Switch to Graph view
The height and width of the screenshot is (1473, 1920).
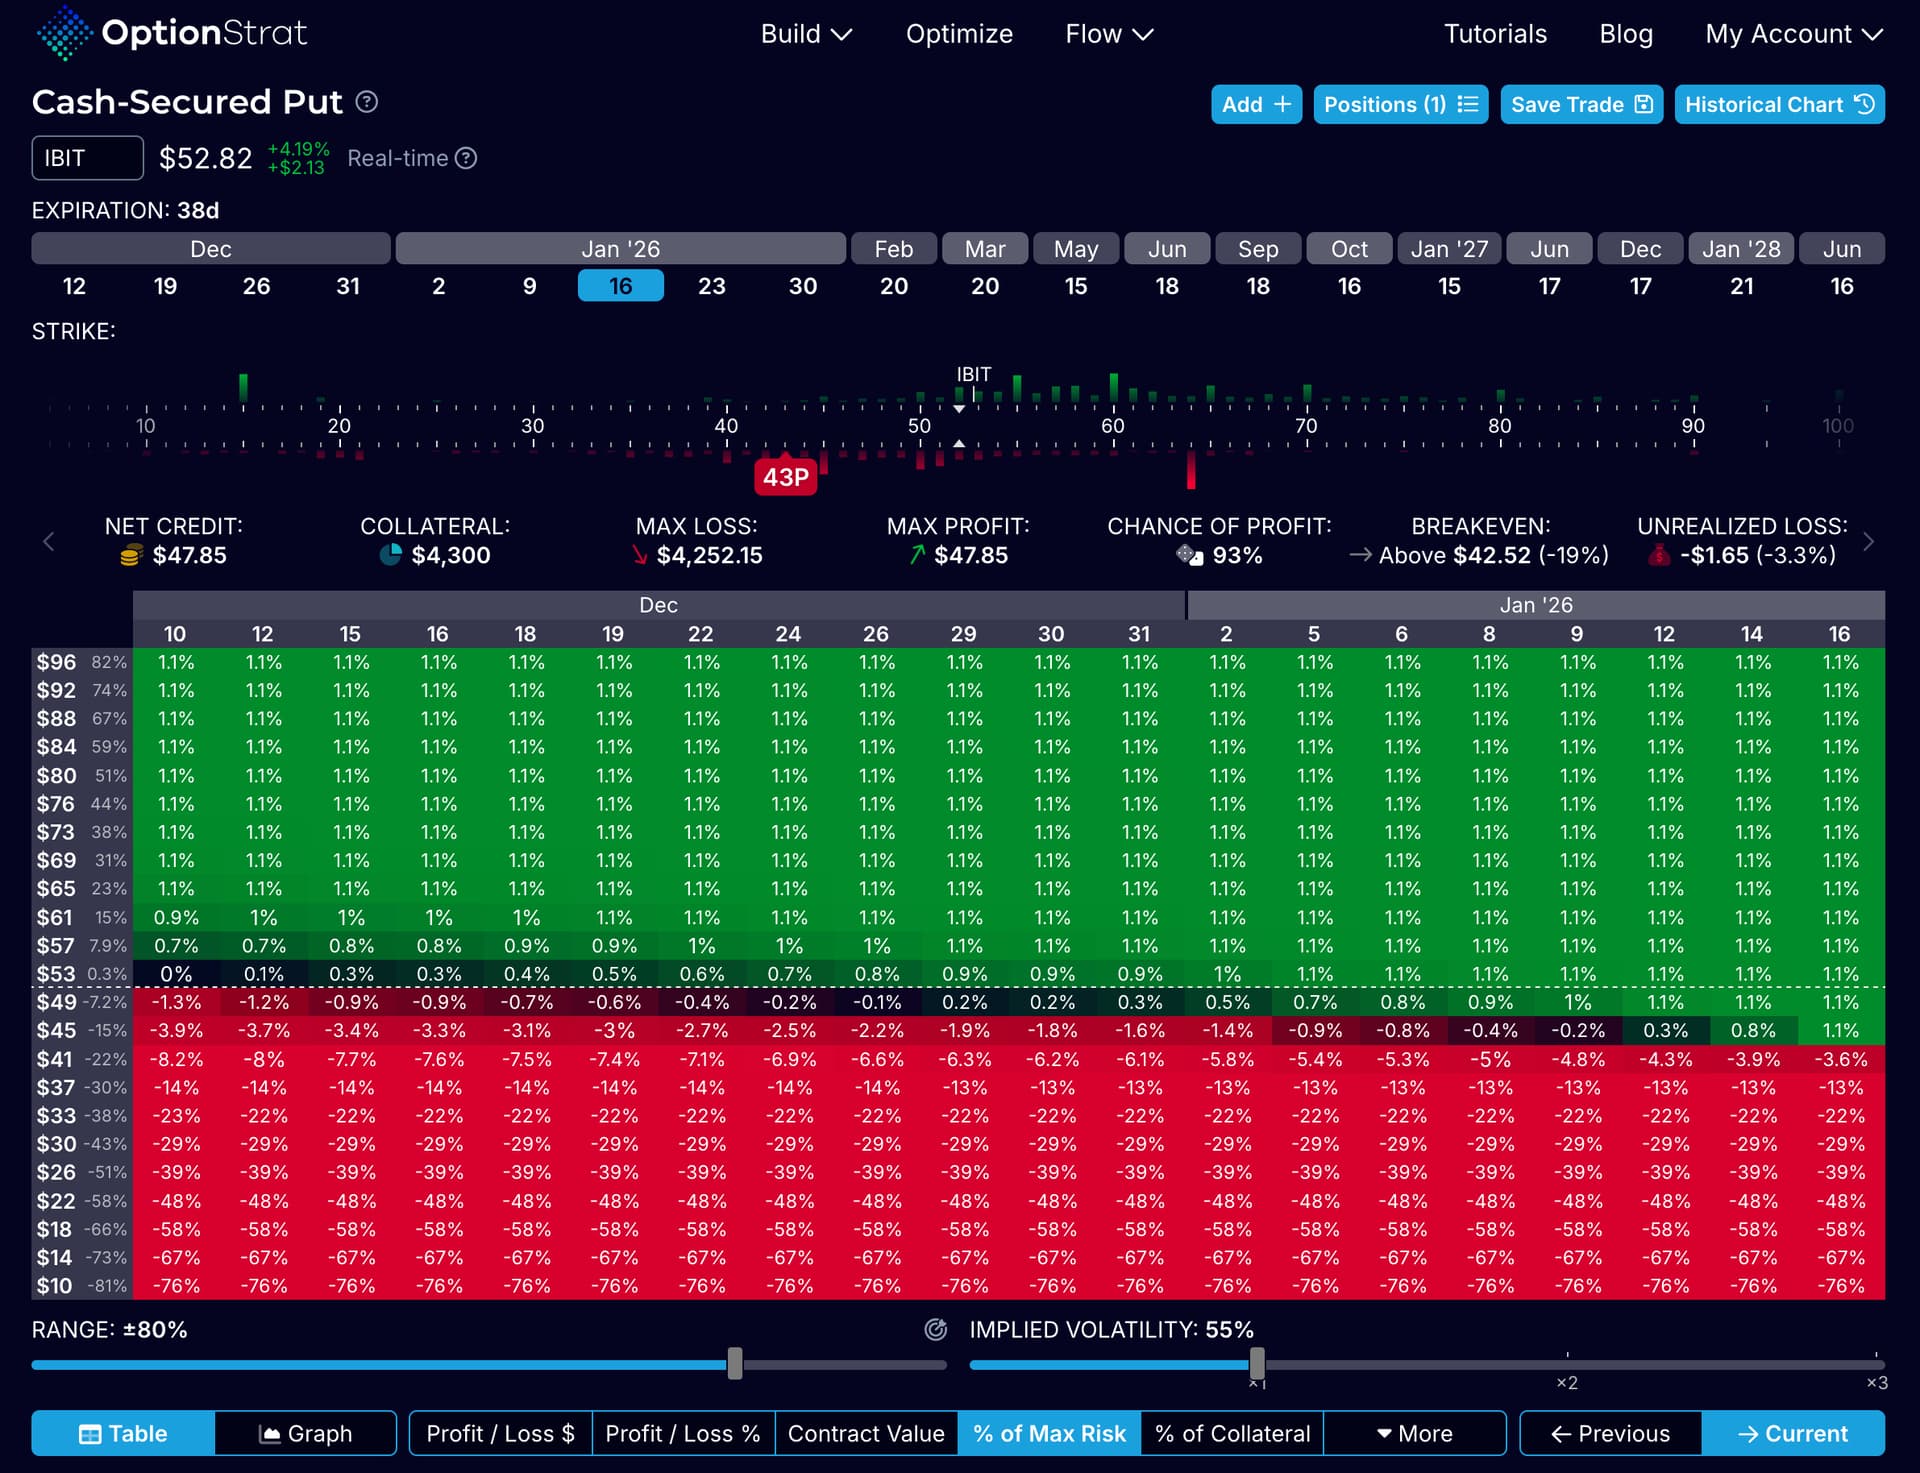305,1433
